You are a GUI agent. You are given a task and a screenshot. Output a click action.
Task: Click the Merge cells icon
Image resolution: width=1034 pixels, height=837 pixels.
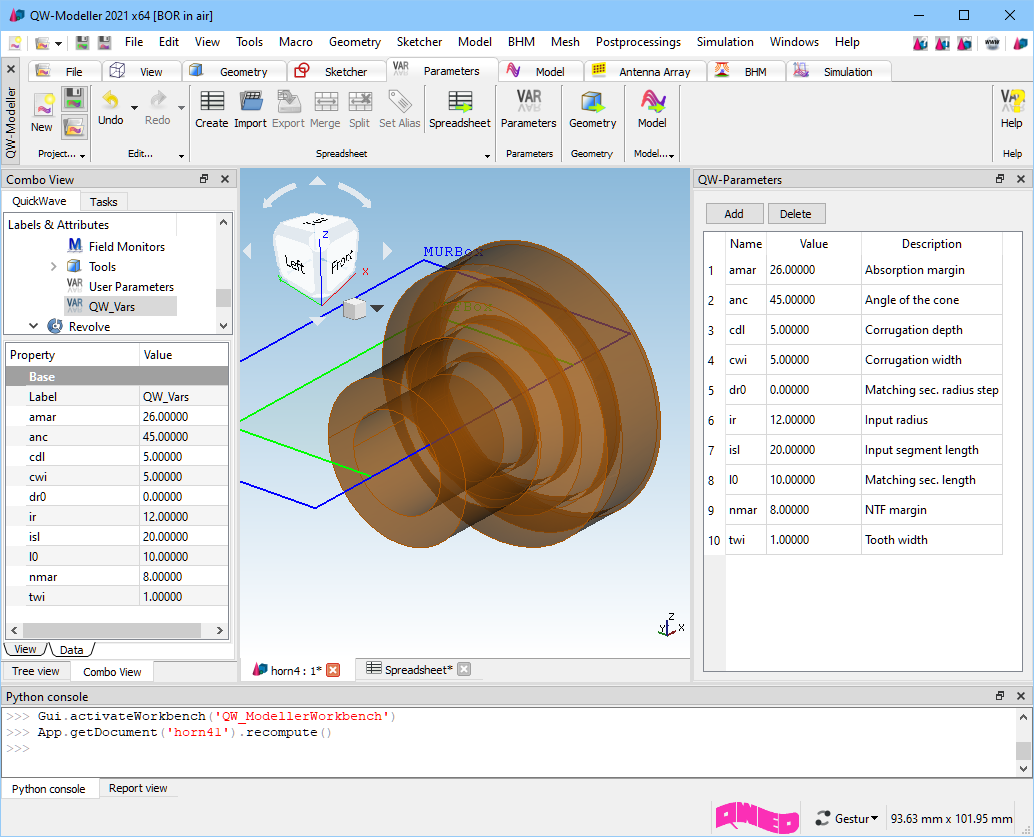point(325,101)
